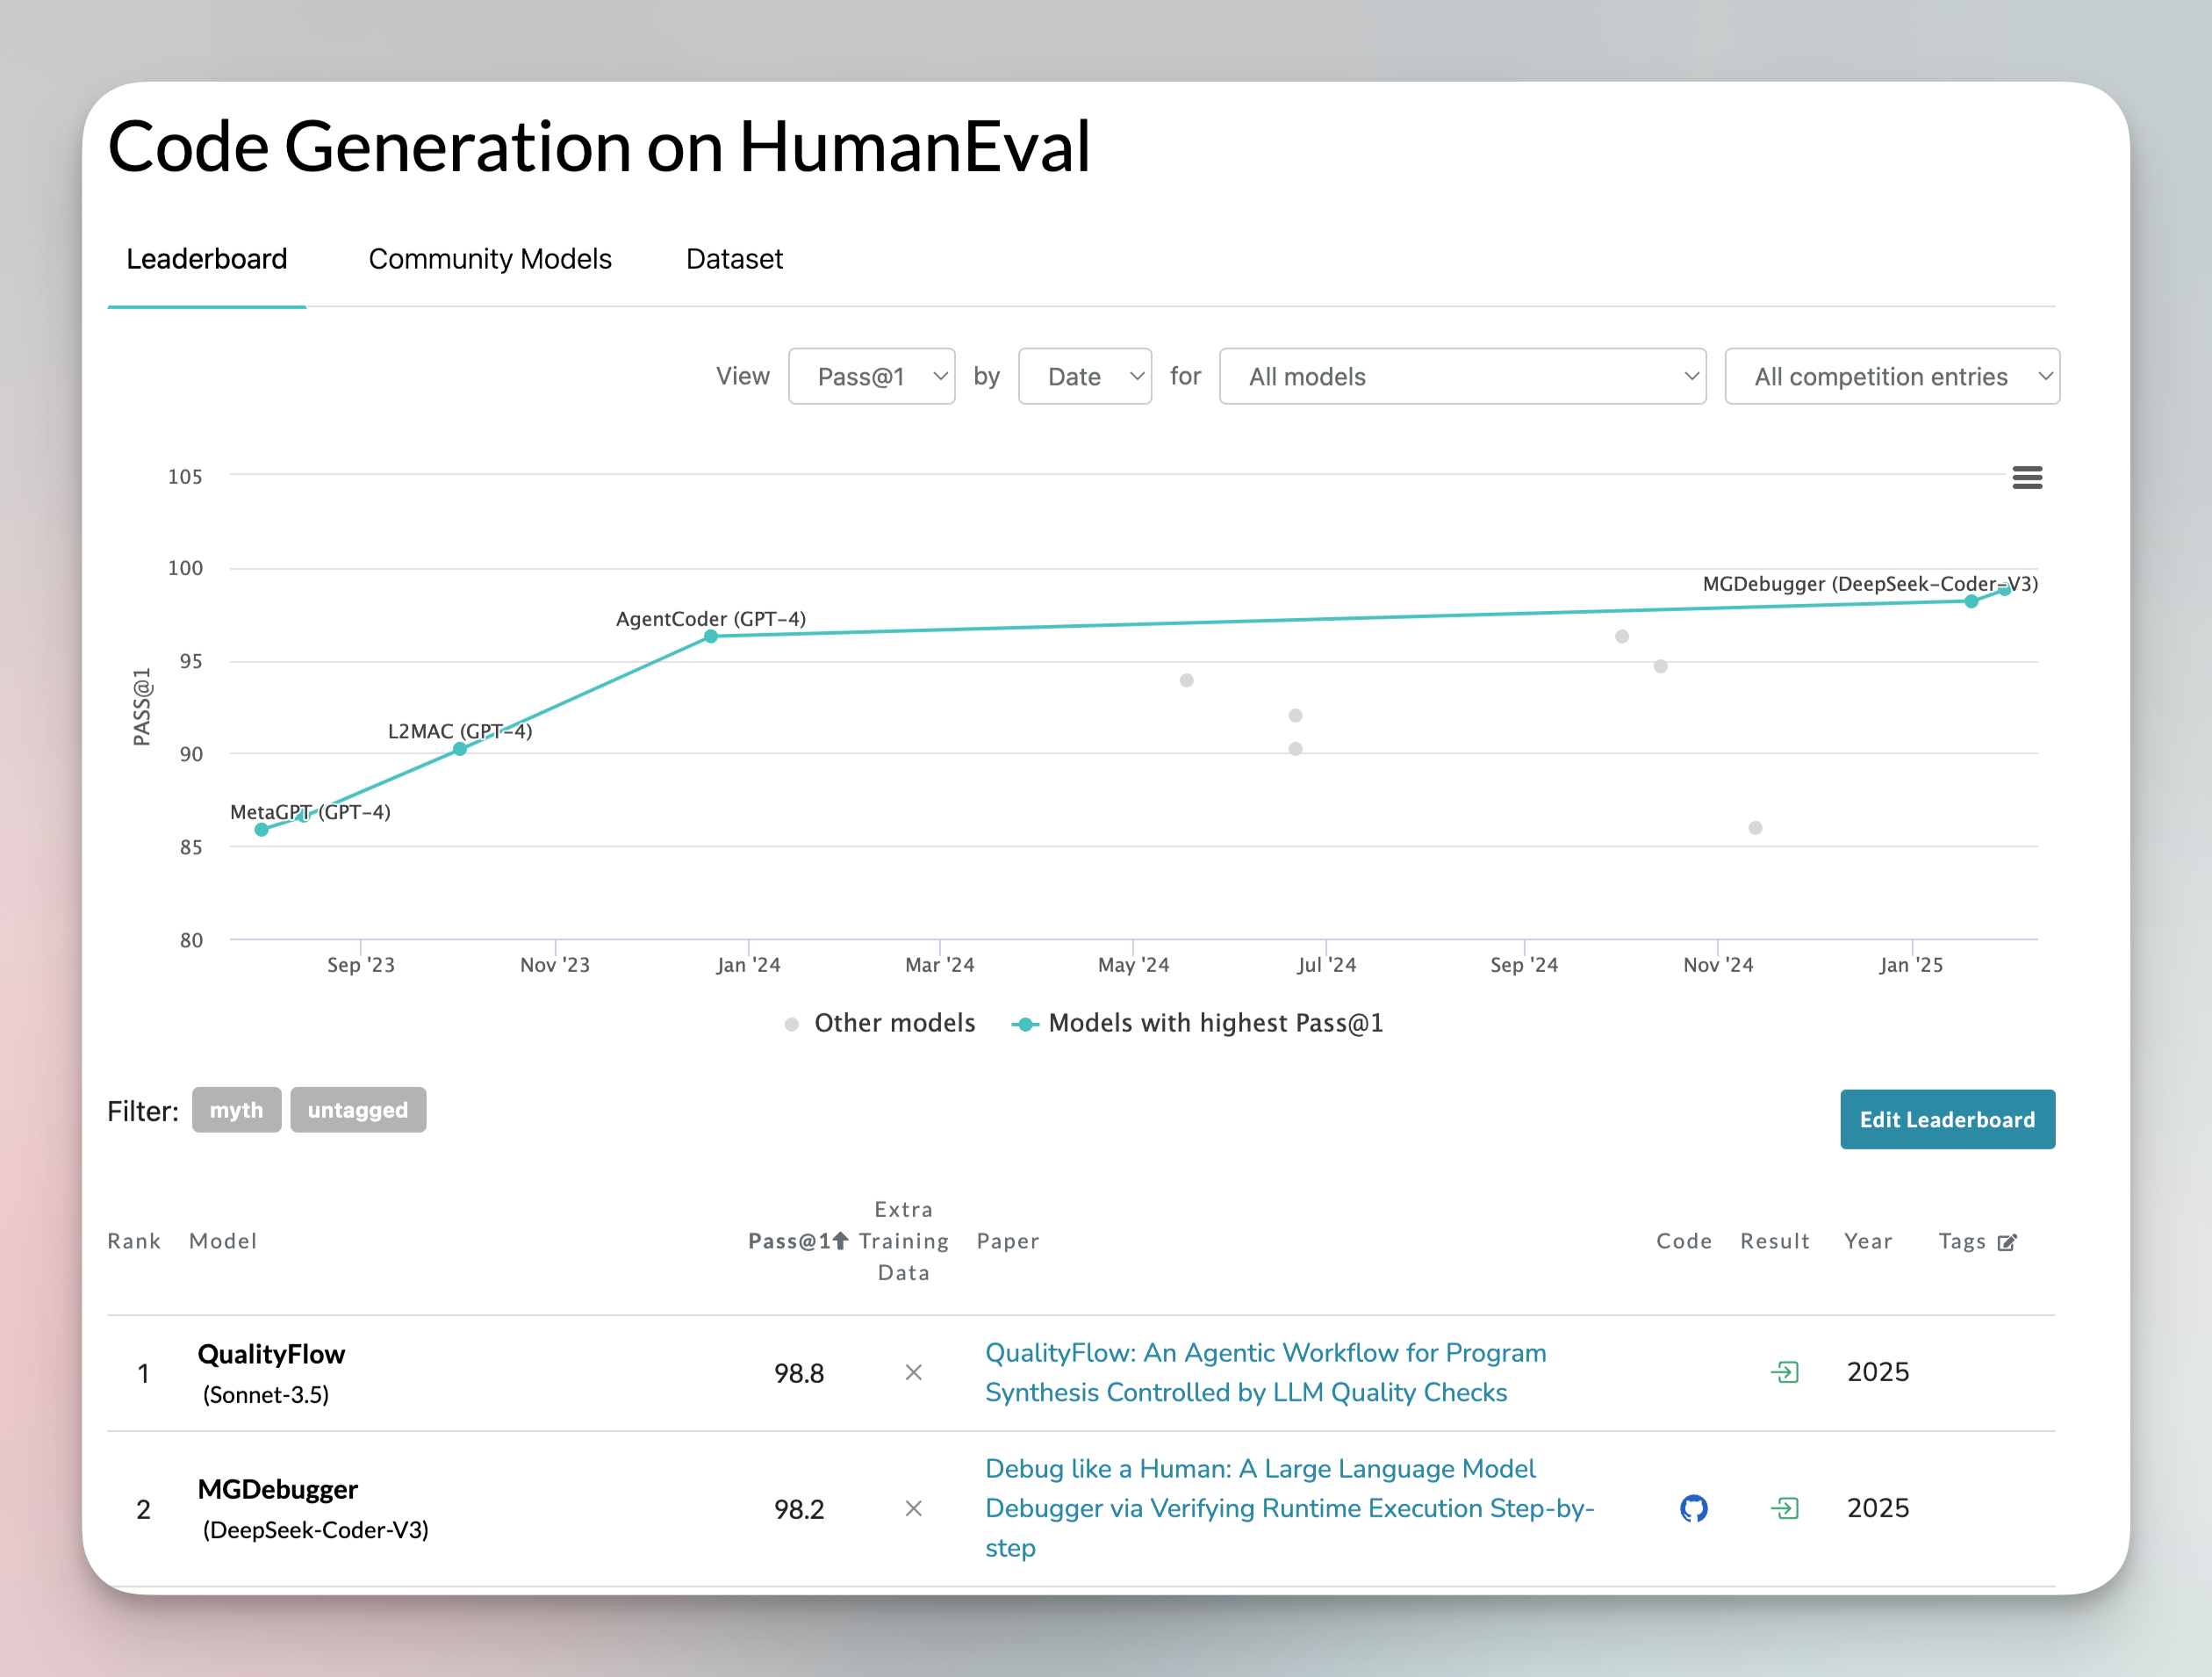Open the 'by Date' dropdown
This screenshot has width=2212, height=1677.
click(x=1085, y=376)
